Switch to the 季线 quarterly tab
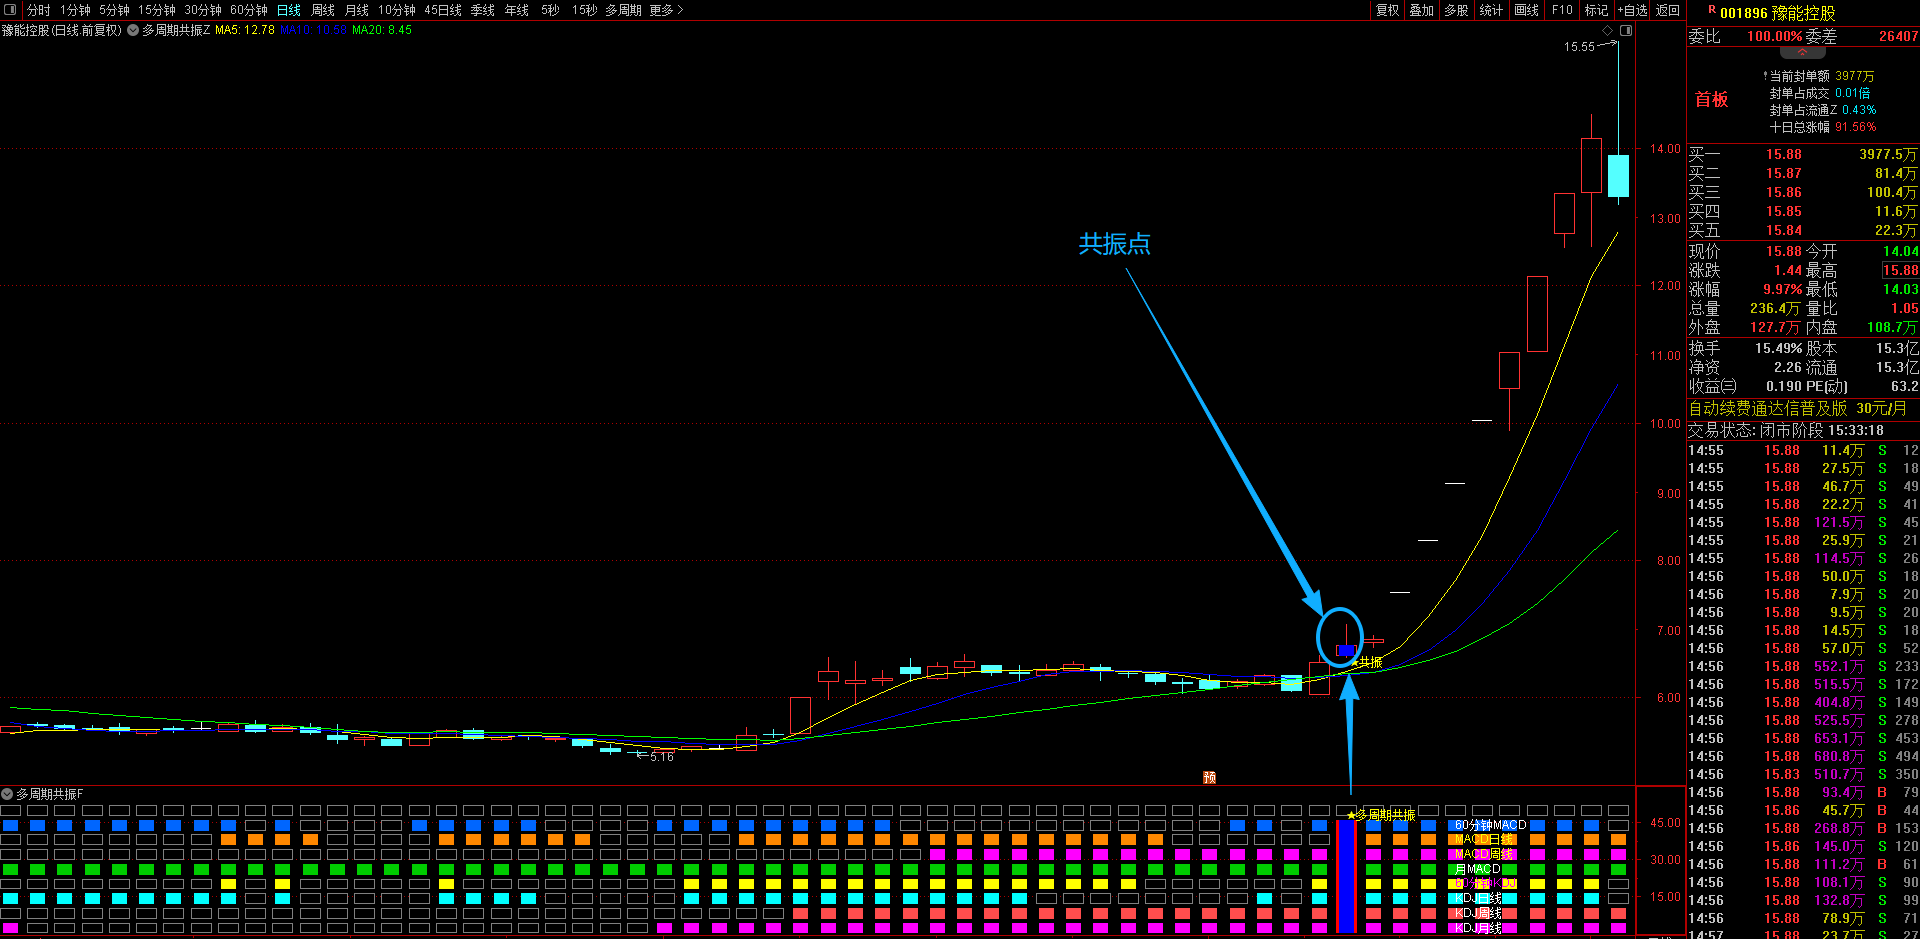The width and height of the screenshot is (1920, 939). coord(483,10)
